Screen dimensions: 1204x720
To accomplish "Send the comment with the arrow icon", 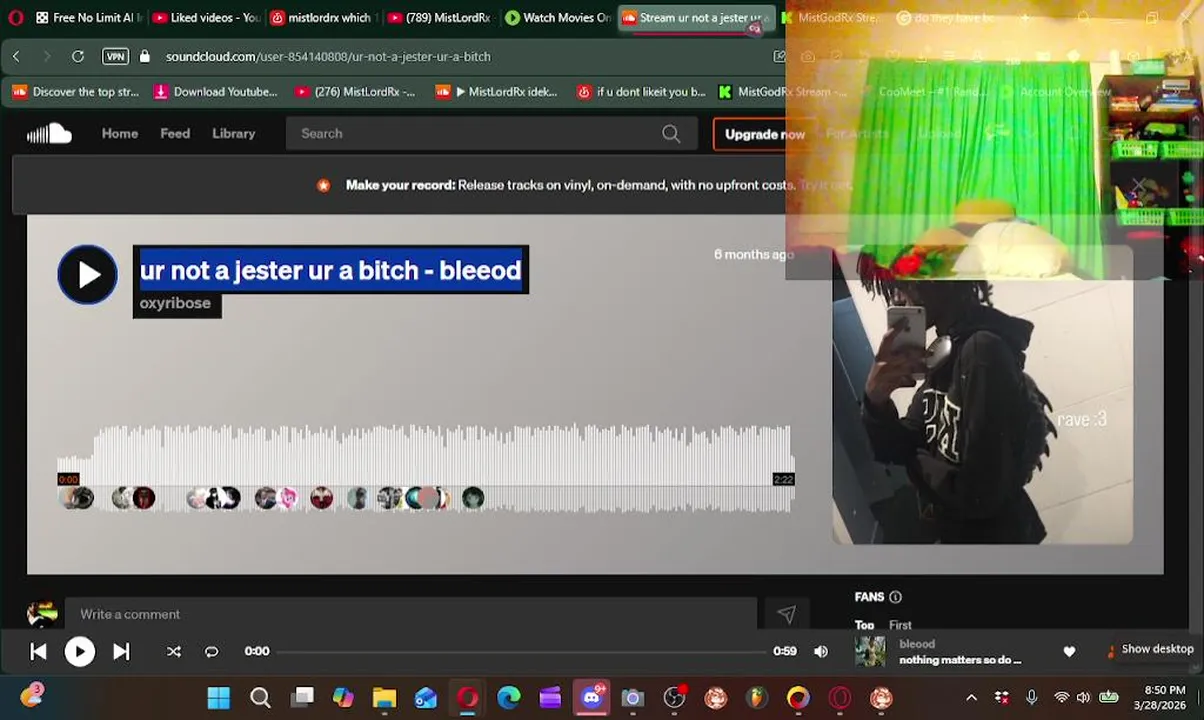I will (786, 615).
